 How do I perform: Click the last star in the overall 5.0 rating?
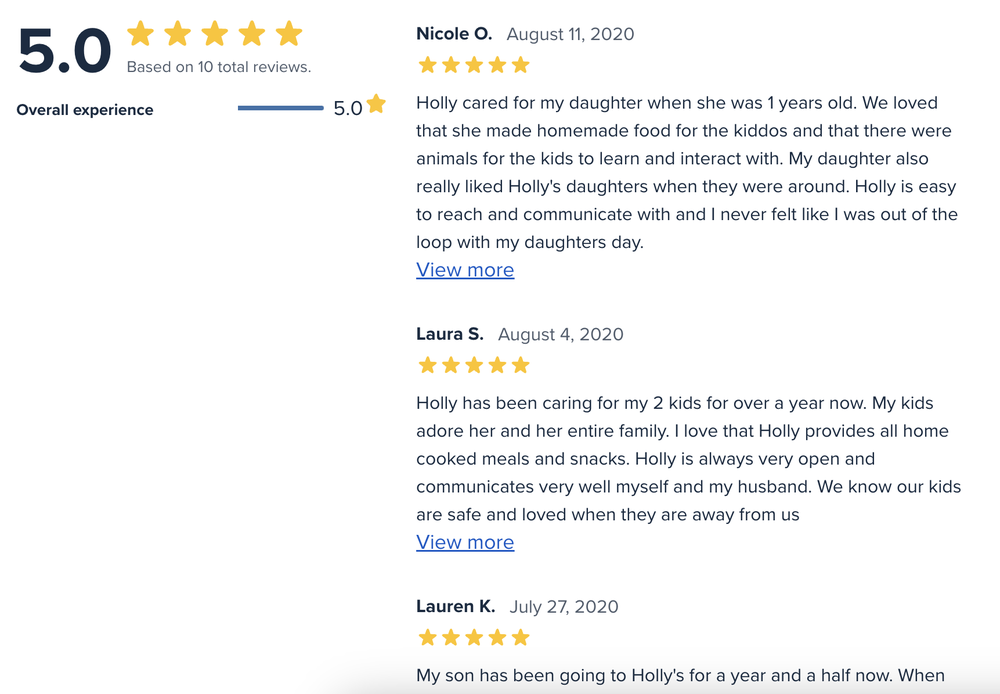pyautogui.click(x=289, y=34)
